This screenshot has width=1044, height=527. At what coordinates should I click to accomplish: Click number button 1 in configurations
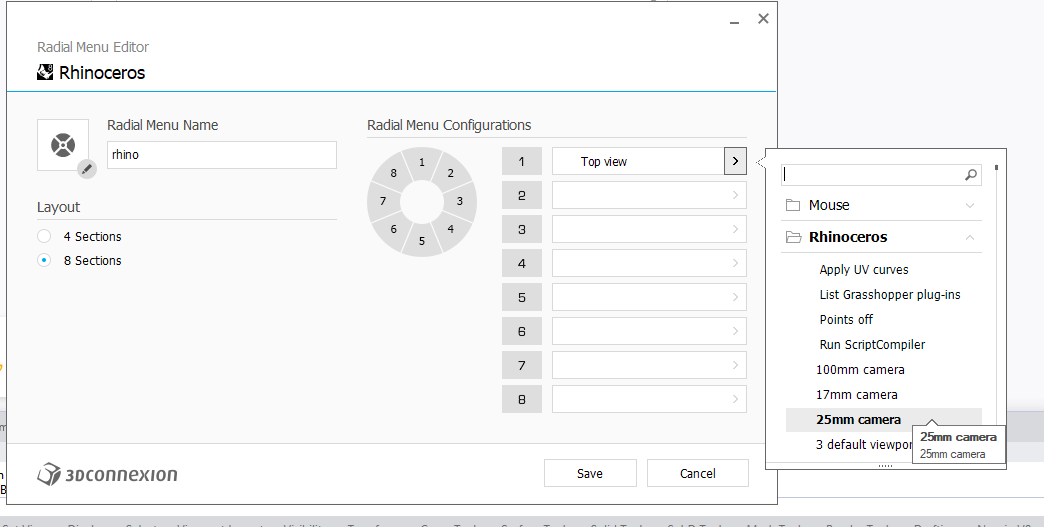[x=521, y=161]
